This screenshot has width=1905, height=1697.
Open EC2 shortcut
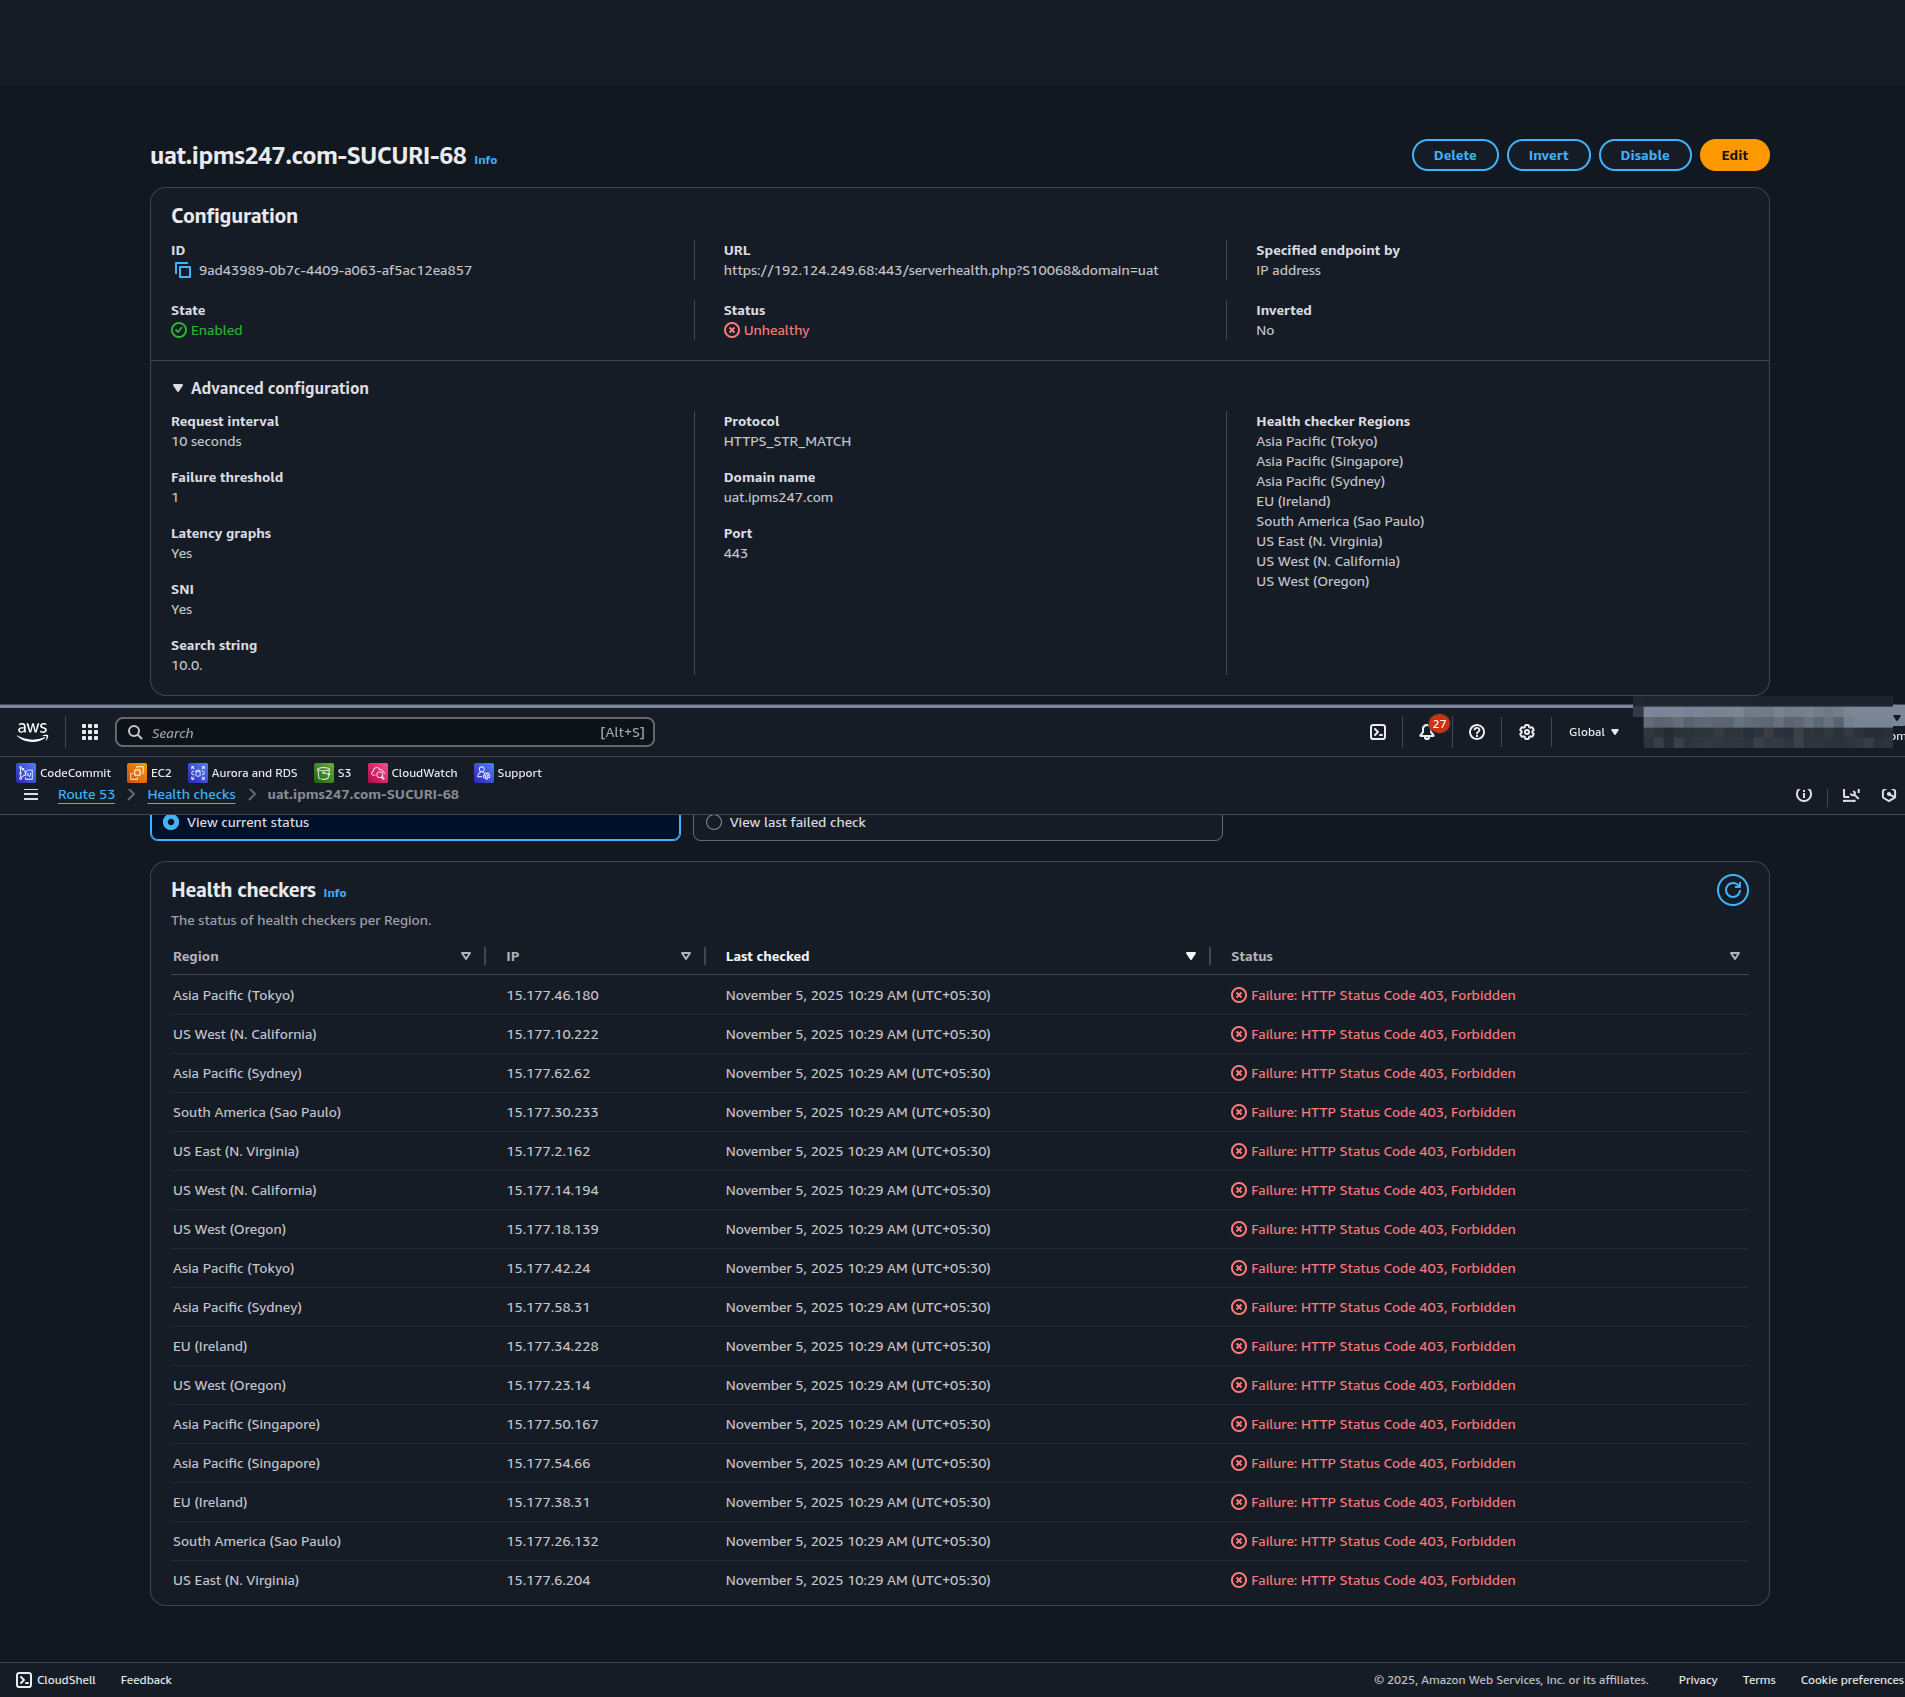click(x=149, y=773)
